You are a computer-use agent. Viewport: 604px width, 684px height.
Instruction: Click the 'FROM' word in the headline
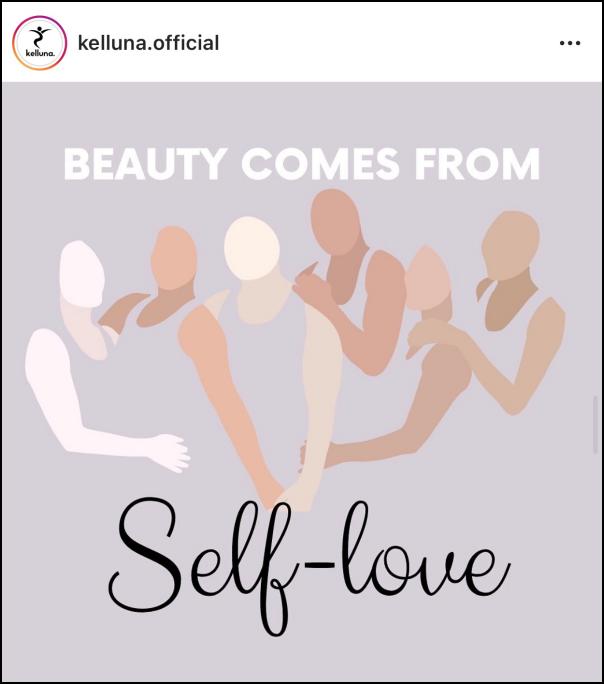[477, 164]
